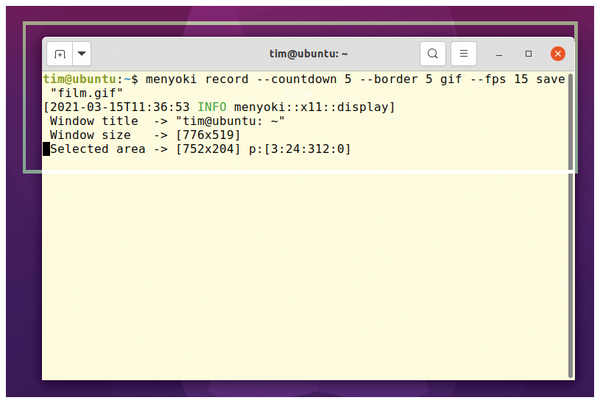Click the --fps option in command

pyautogui.click(x=488, y=79)
